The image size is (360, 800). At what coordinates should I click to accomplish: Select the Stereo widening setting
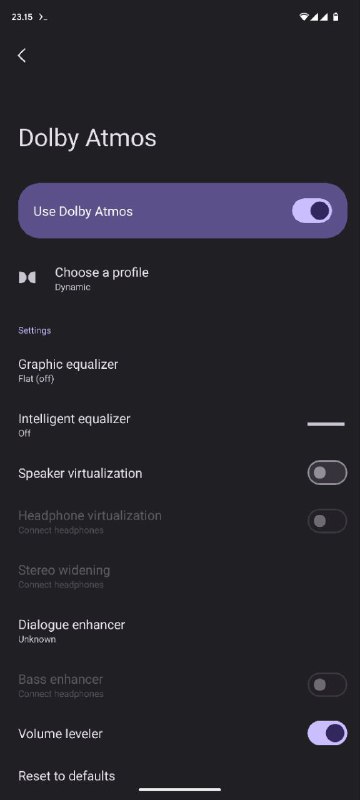(180, 576)
